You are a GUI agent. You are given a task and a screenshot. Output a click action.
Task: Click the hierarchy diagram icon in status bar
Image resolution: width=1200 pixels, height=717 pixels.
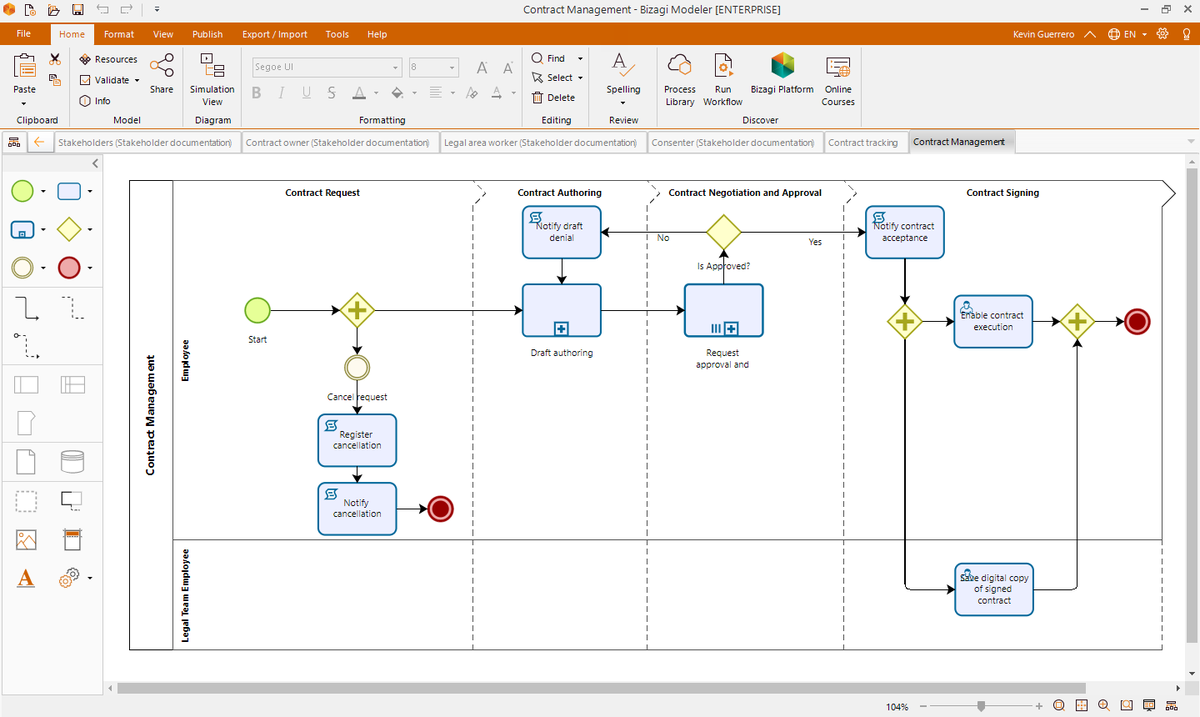click(x=1172, y=706)
